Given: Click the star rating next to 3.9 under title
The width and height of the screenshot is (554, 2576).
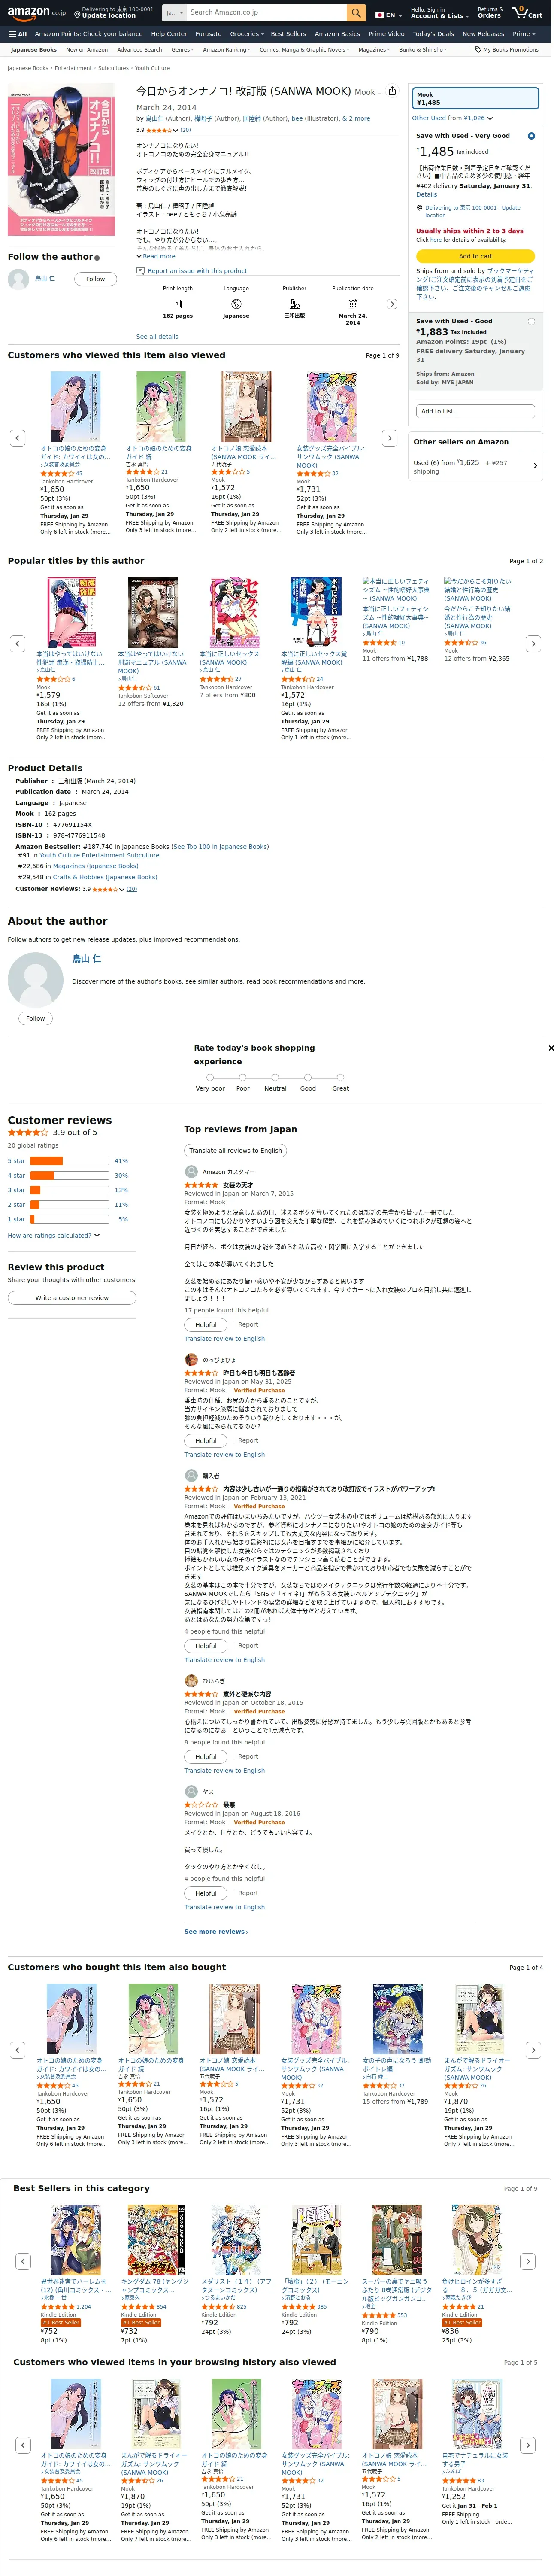Looking at the screenshot, I should [x=162, y=130].
